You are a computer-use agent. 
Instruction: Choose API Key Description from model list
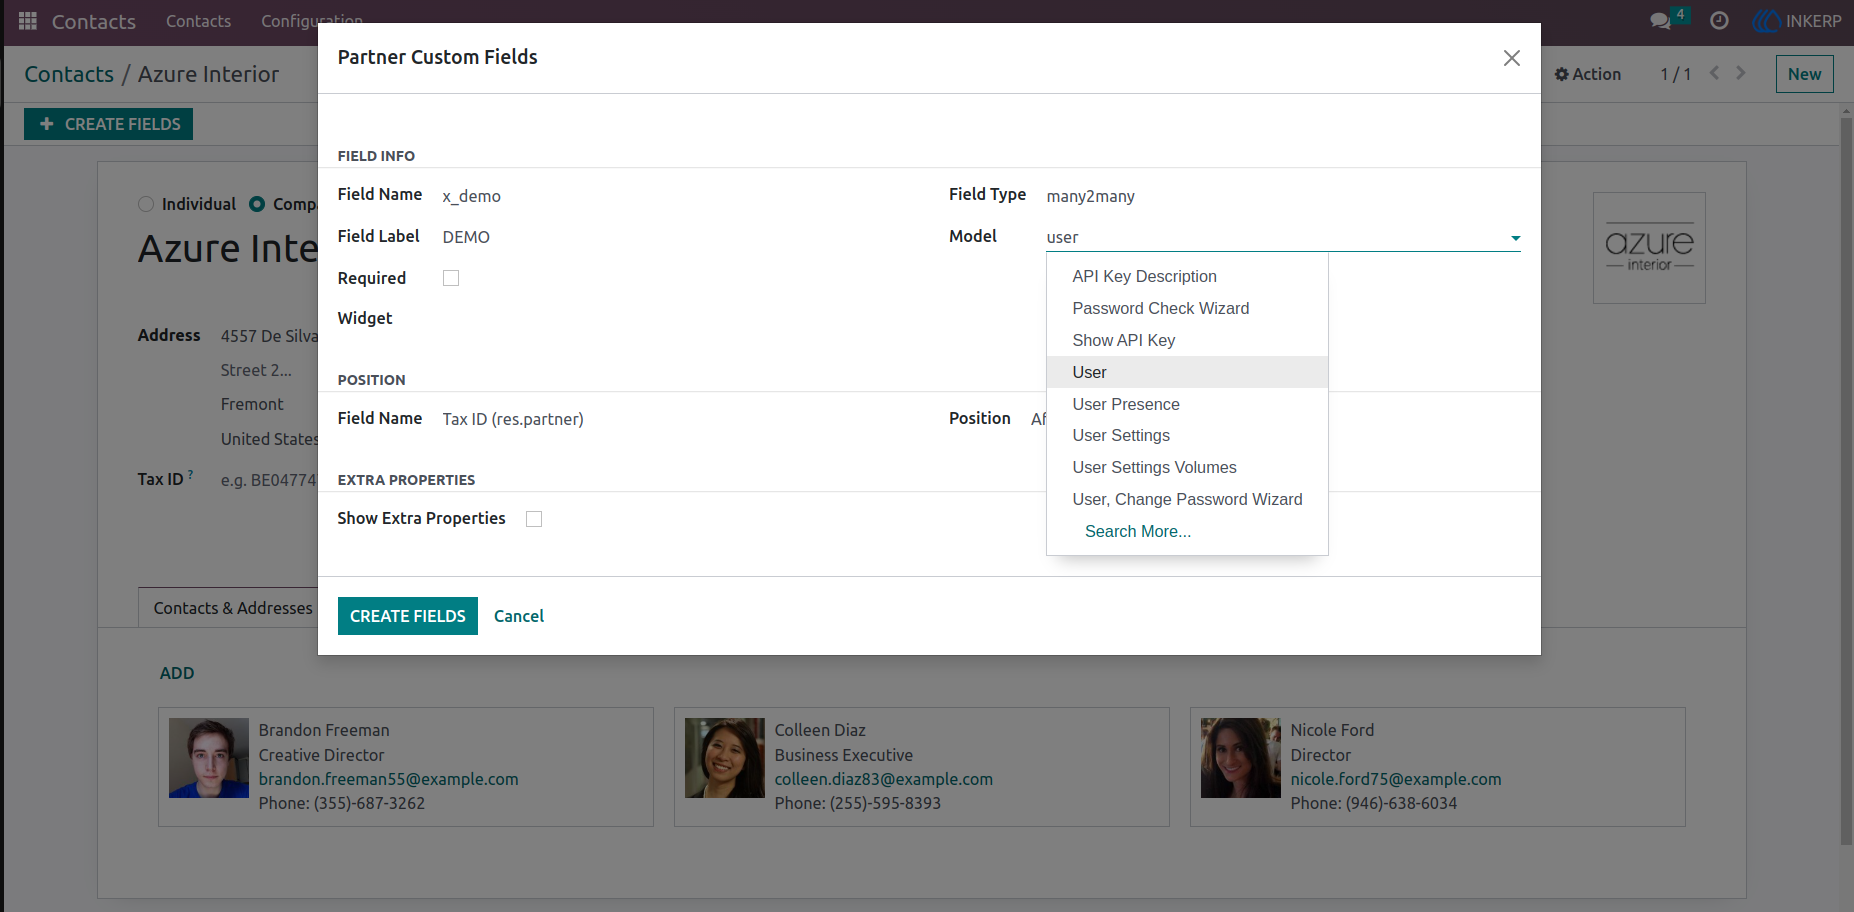tap(1187, 276)
